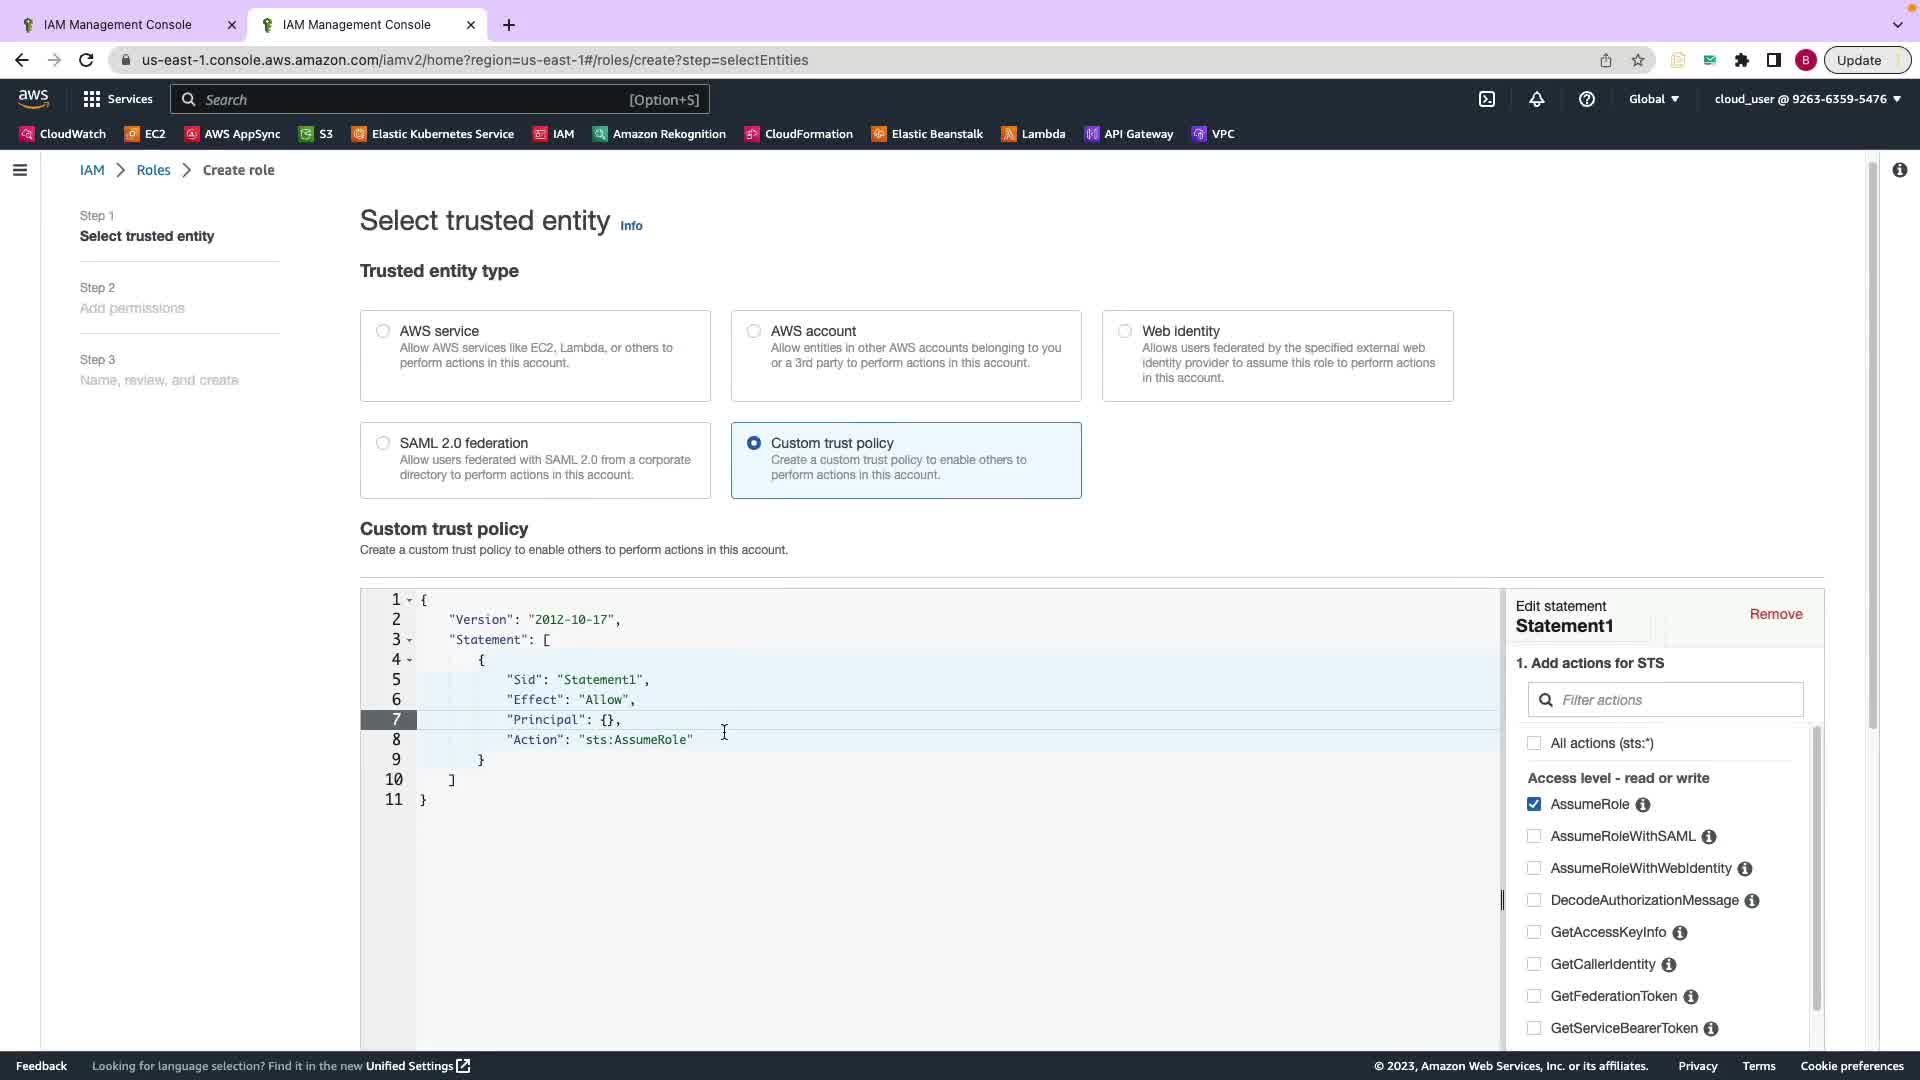This screenshot has height=1080, width=1920.
Task: Open the Global region dropdown
Action: (x=1654, y=99)
